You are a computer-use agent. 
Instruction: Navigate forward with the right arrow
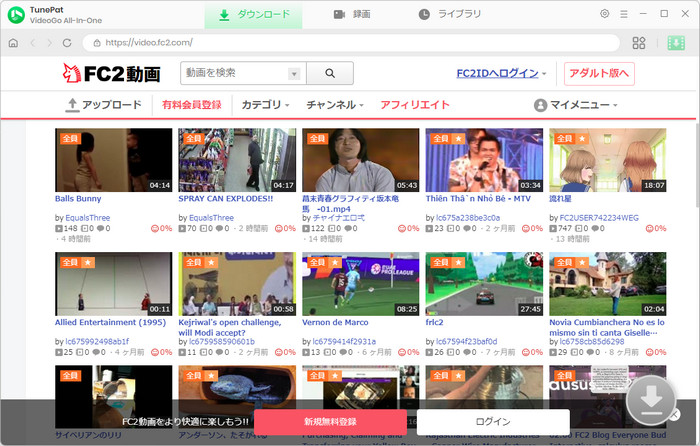[x=50, y=43]
